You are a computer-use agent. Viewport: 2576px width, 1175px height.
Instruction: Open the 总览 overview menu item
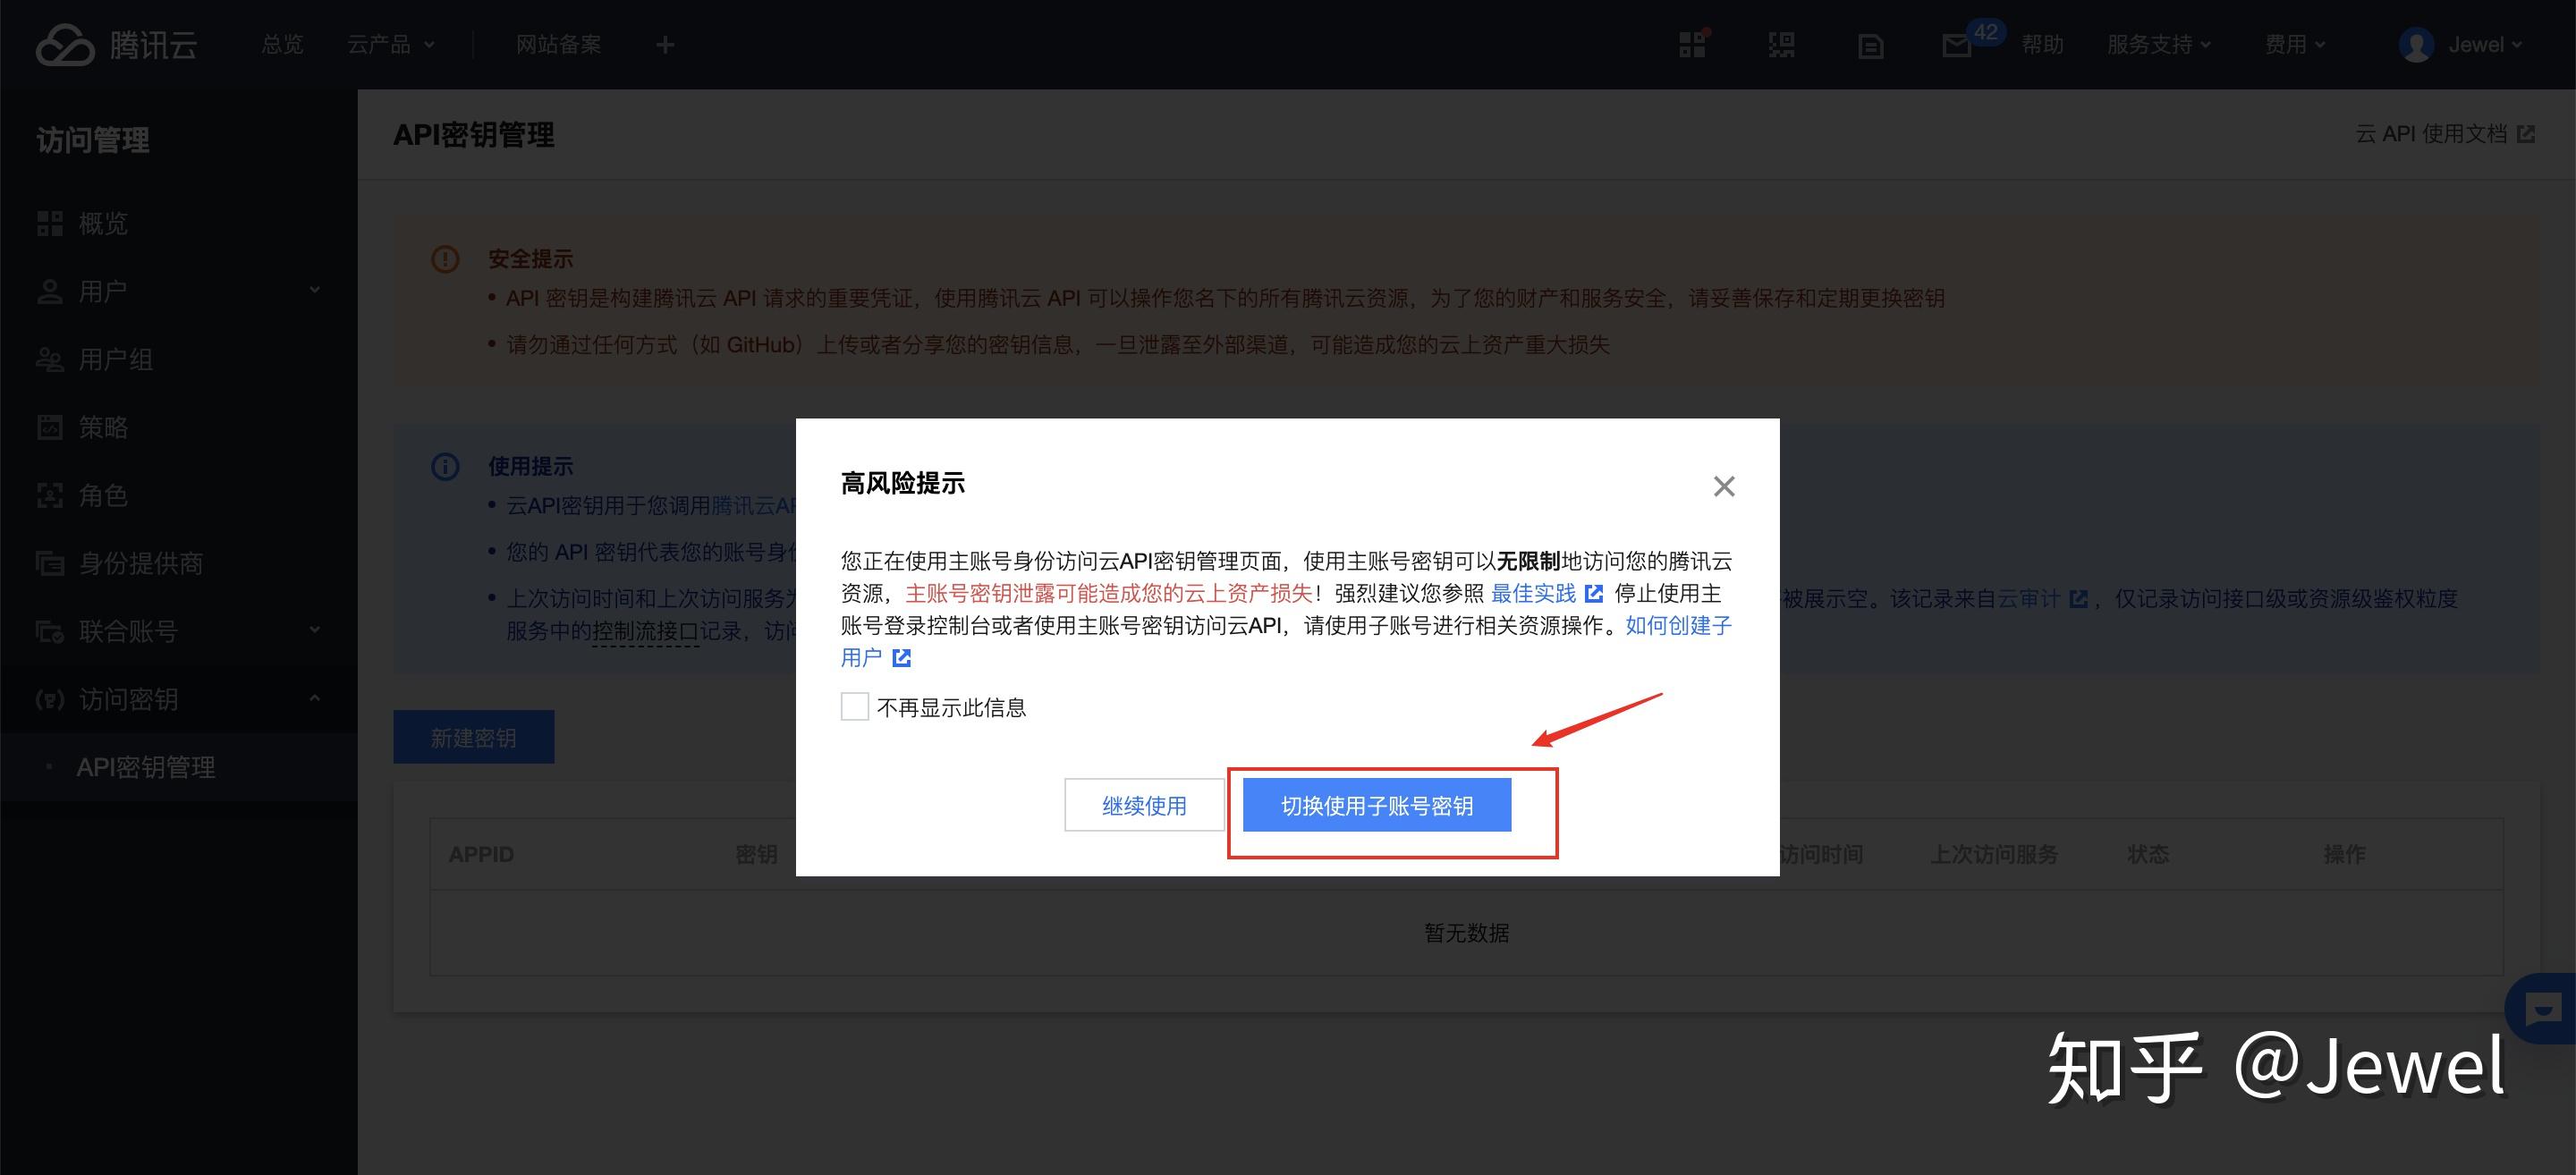coord(282,45)
